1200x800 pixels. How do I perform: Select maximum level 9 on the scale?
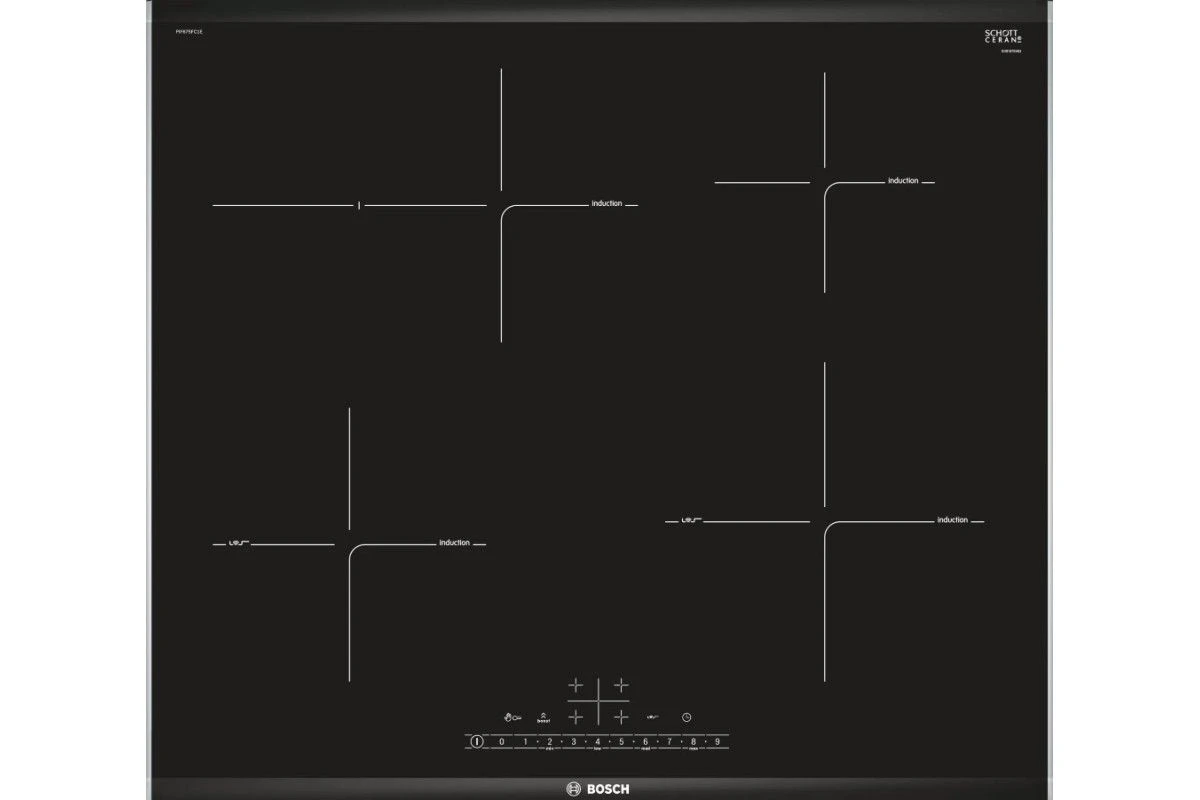click(x=717, y=742)
